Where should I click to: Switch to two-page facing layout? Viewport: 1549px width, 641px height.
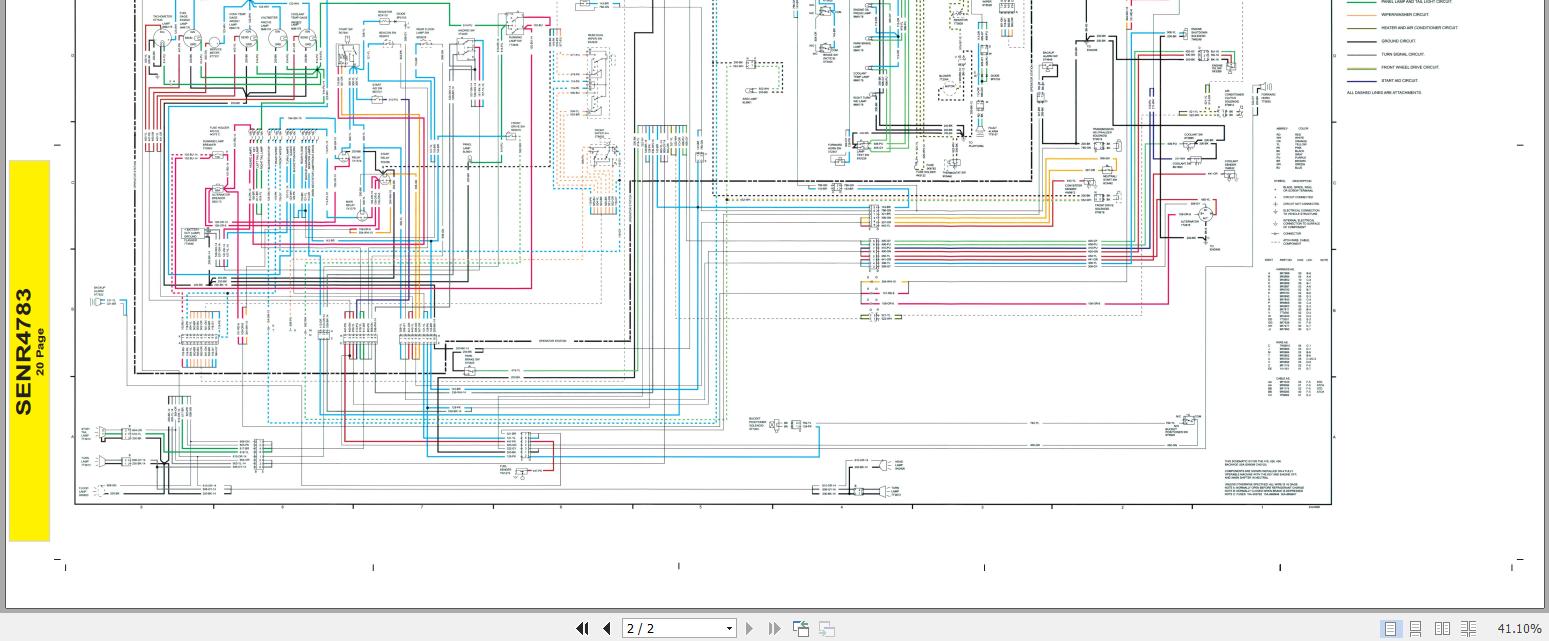coord(1442,628)
